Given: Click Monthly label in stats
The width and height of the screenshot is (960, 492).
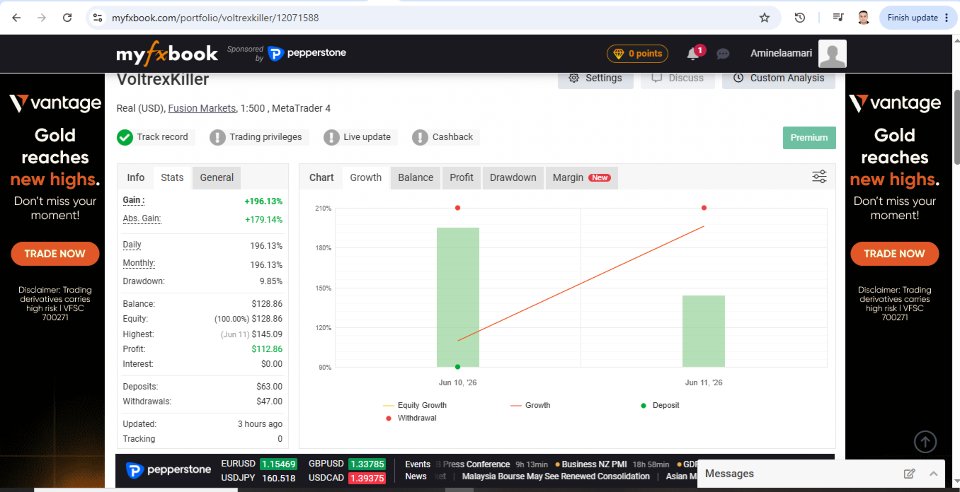Looking at the screenshot, I should point(138,264).
